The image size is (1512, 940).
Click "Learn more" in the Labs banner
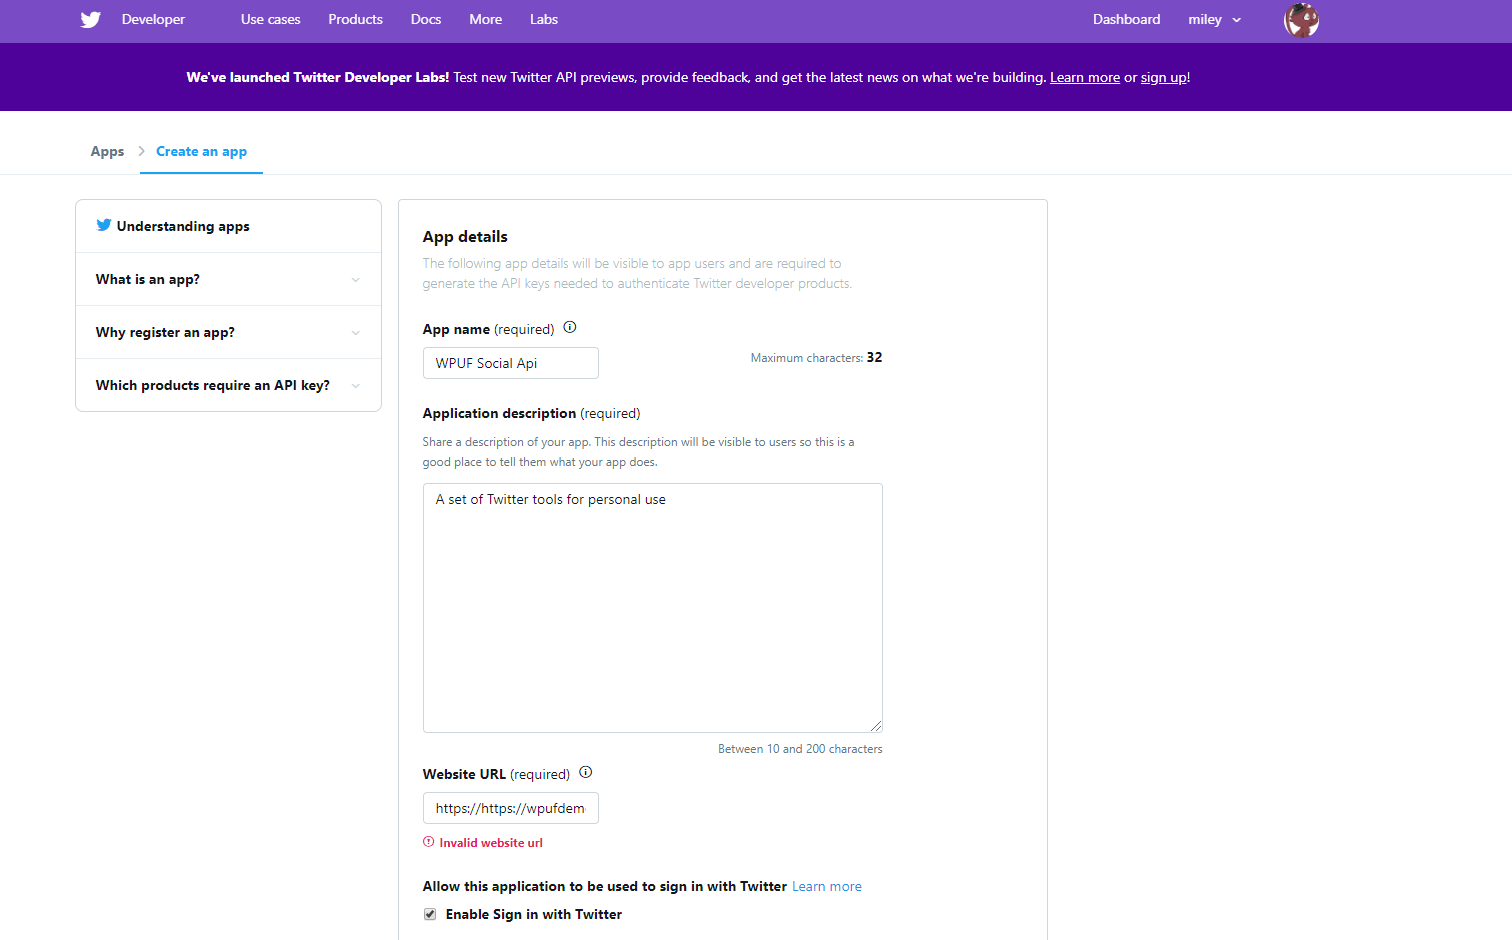(x=1084, y=77)
